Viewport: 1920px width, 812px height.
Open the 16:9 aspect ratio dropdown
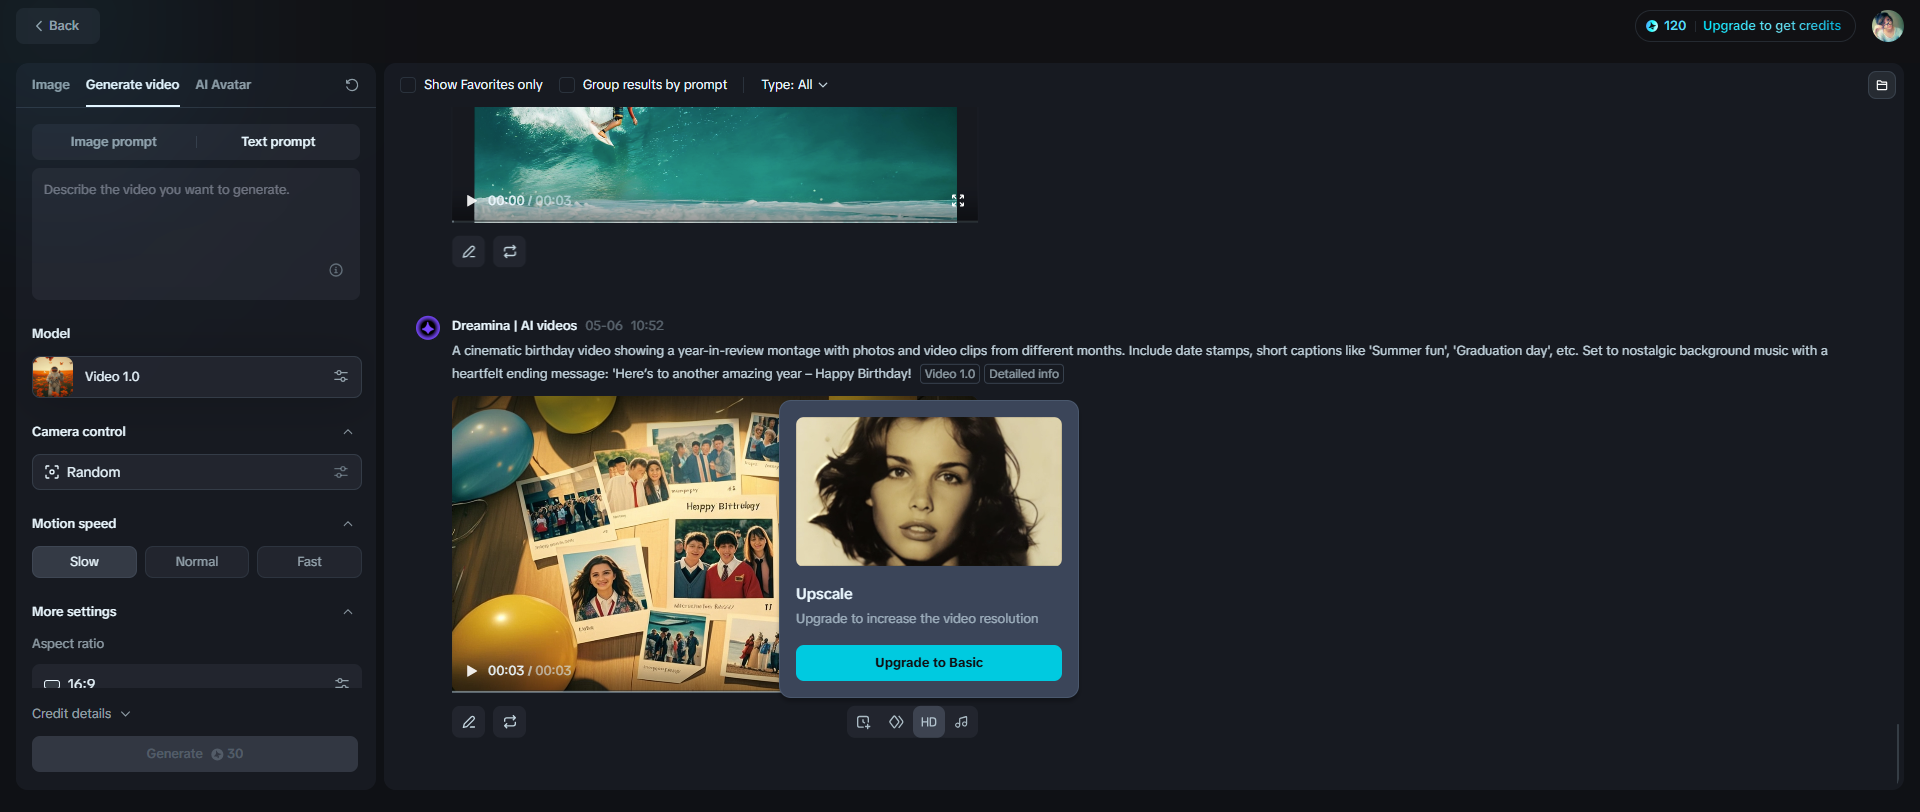point(196,677)
